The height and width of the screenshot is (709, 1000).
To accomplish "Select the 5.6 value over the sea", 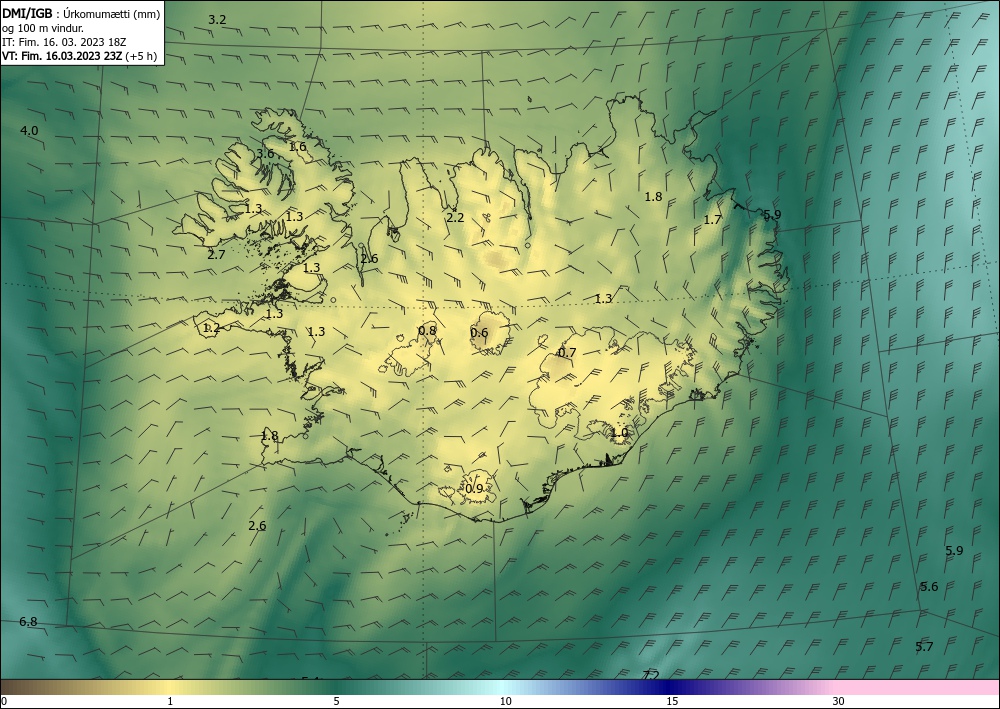I will pos(929,587).
